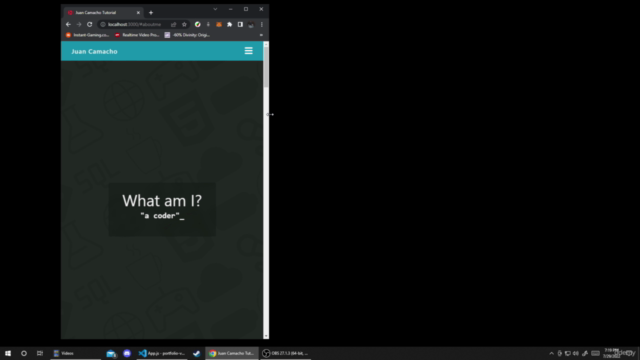Bookmark this page with the star

[x=184, y=24]
